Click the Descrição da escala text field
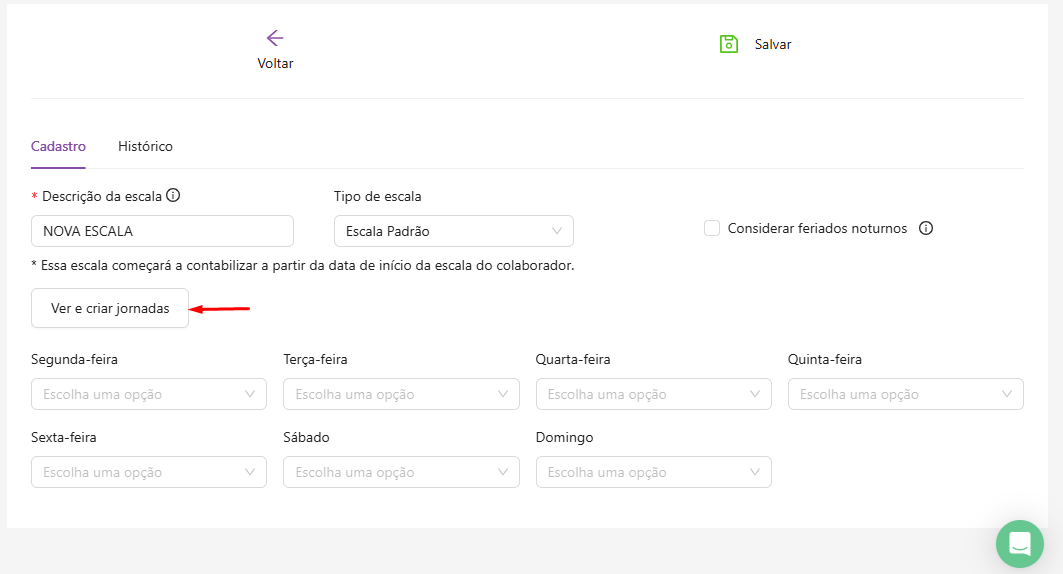 (162, 231)
